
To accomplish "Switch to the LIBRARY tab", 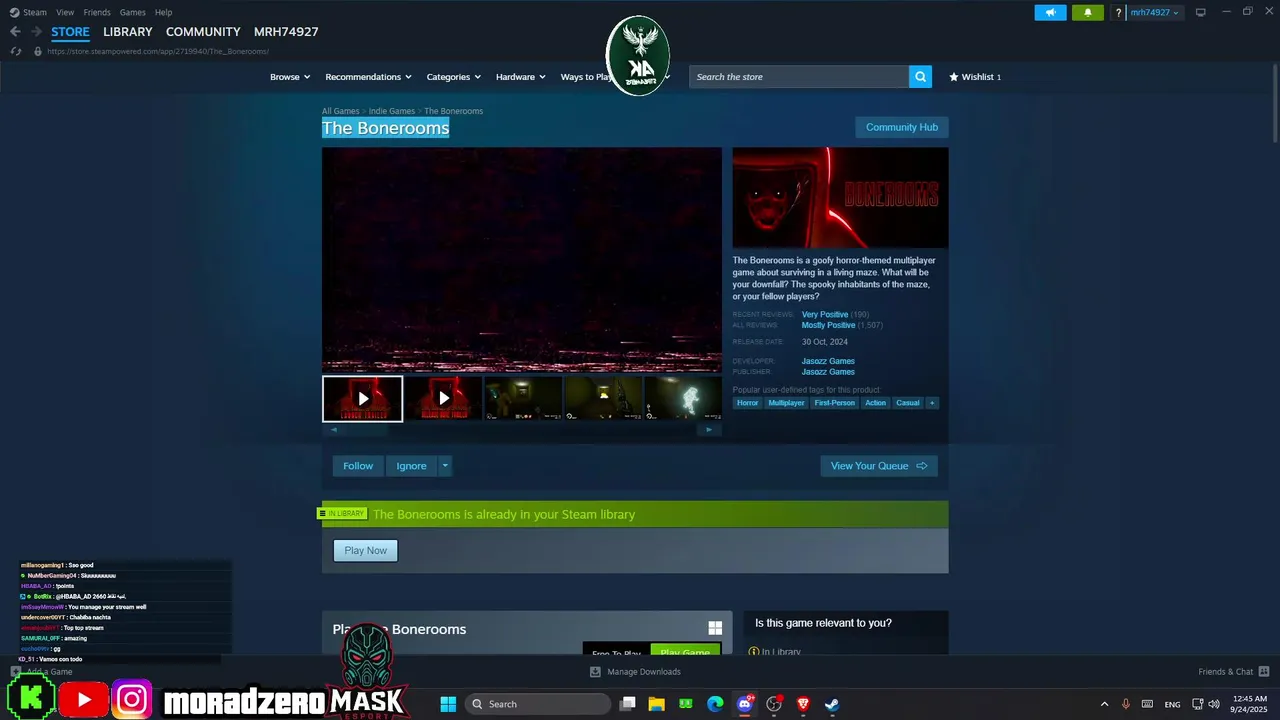I will [128, 32].
